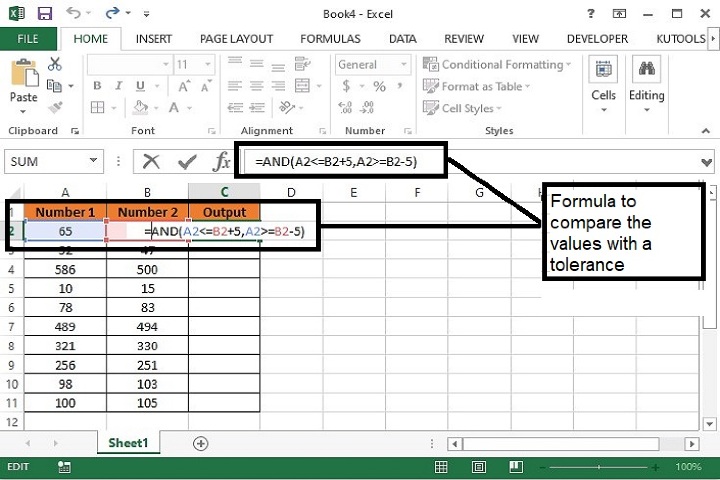
Task: Click the Borders icon
Action: 97,107
